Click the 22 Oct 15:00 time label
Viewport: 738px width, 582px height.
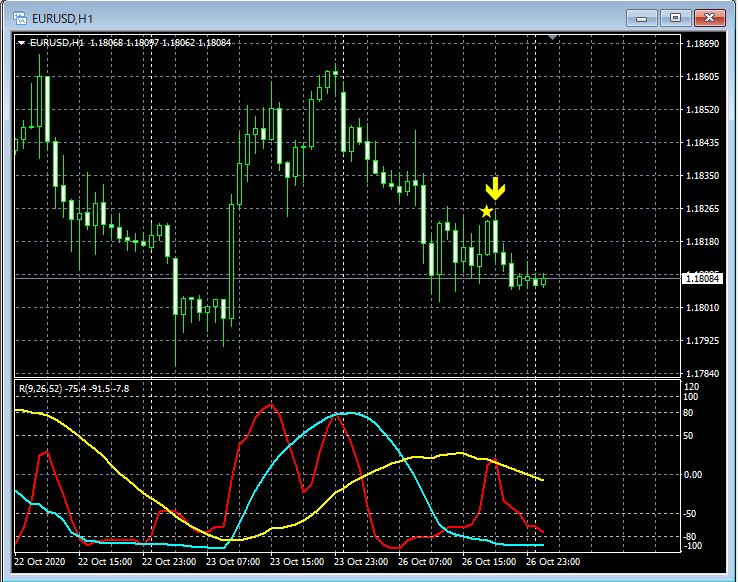105,562
